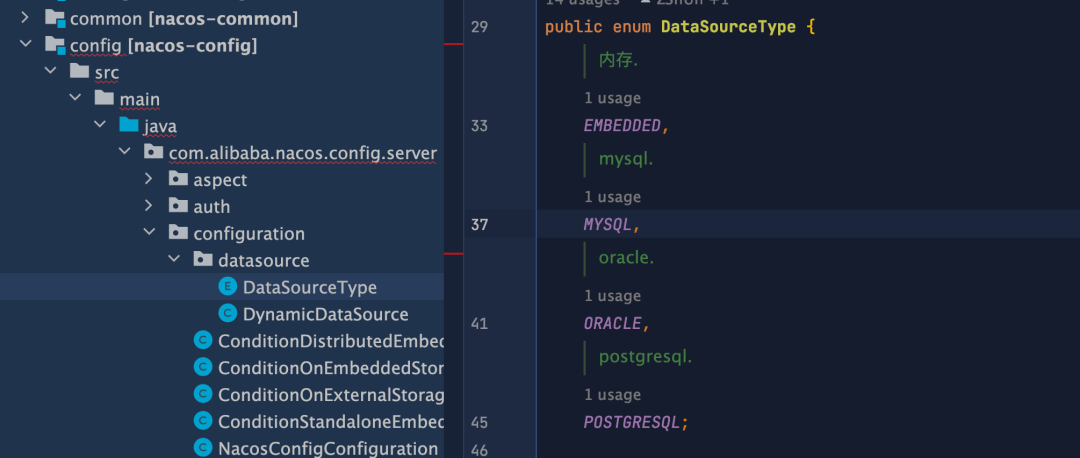Expand the aspect package
The height and width of the screenshot is (458, 1080).
149,180
